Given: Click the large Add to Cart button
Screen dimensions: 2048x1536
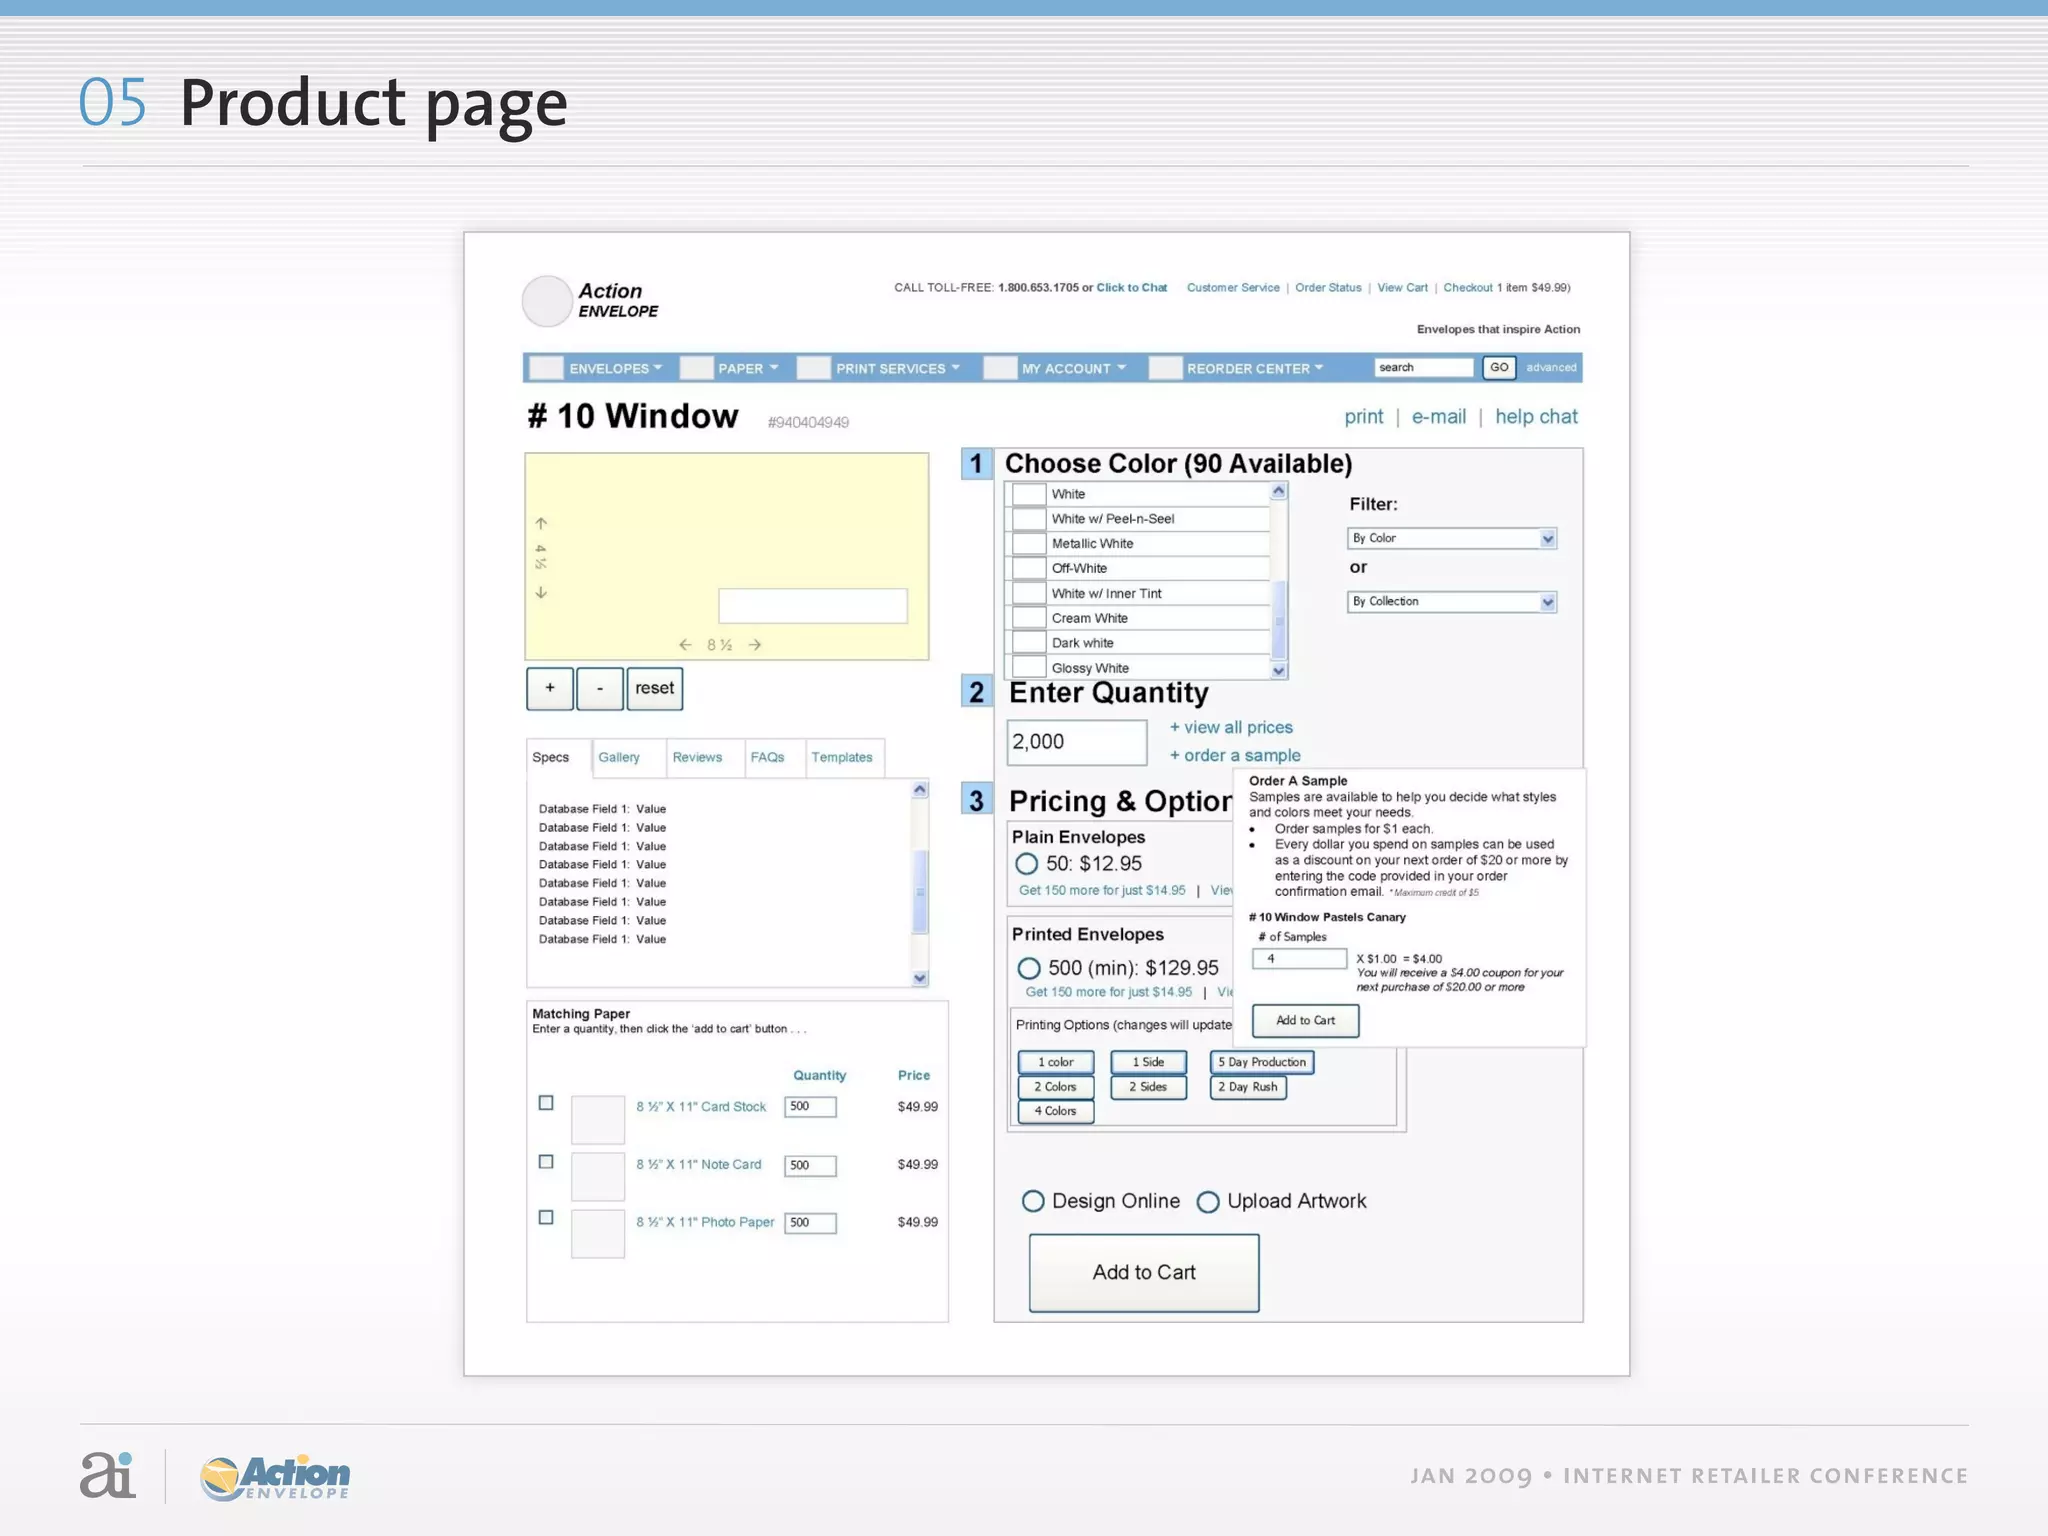Looking at the screenshot, I should (1143, 1272).
